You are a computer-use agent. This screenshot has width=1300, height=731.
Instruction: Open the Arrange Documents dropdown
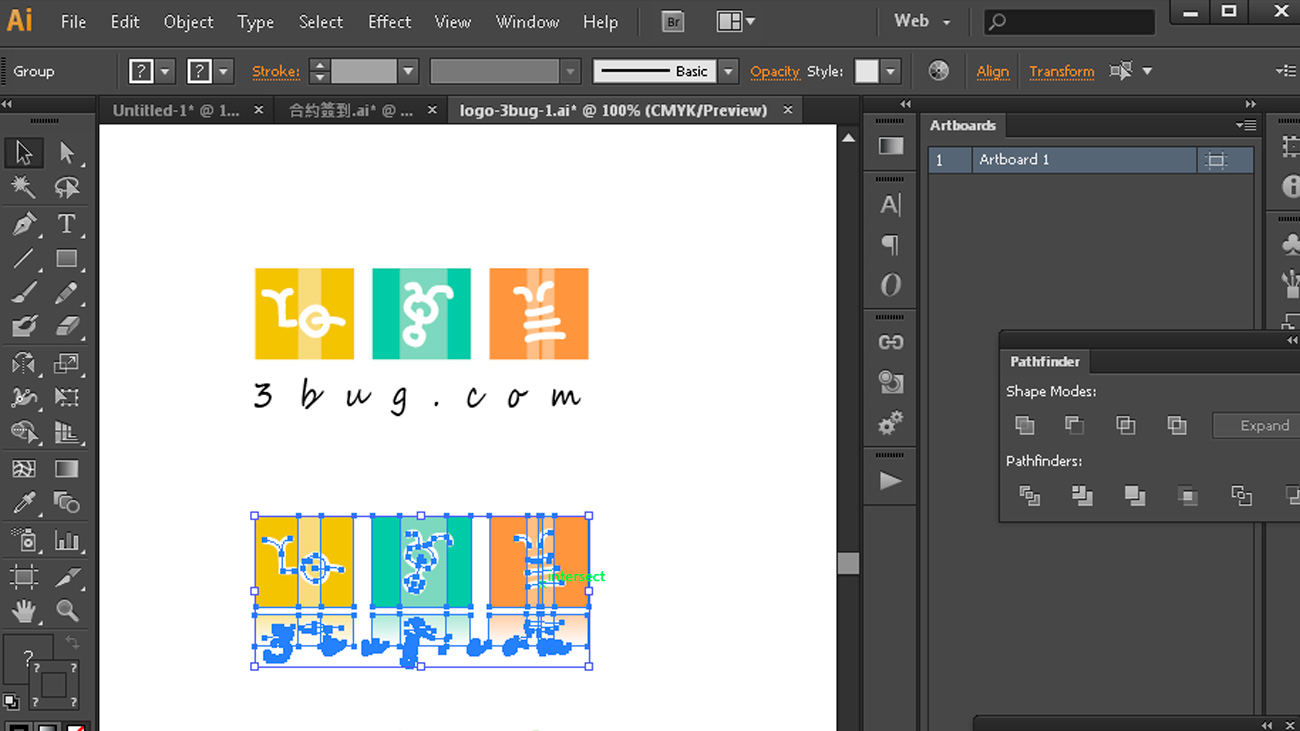click(736, 21)
